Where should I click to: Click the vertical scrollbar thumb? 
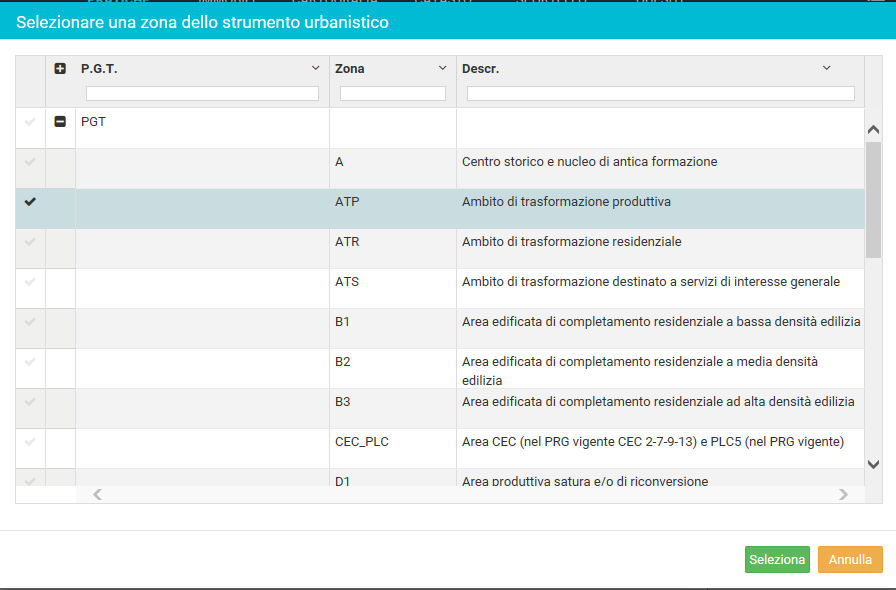coord(873,200)
